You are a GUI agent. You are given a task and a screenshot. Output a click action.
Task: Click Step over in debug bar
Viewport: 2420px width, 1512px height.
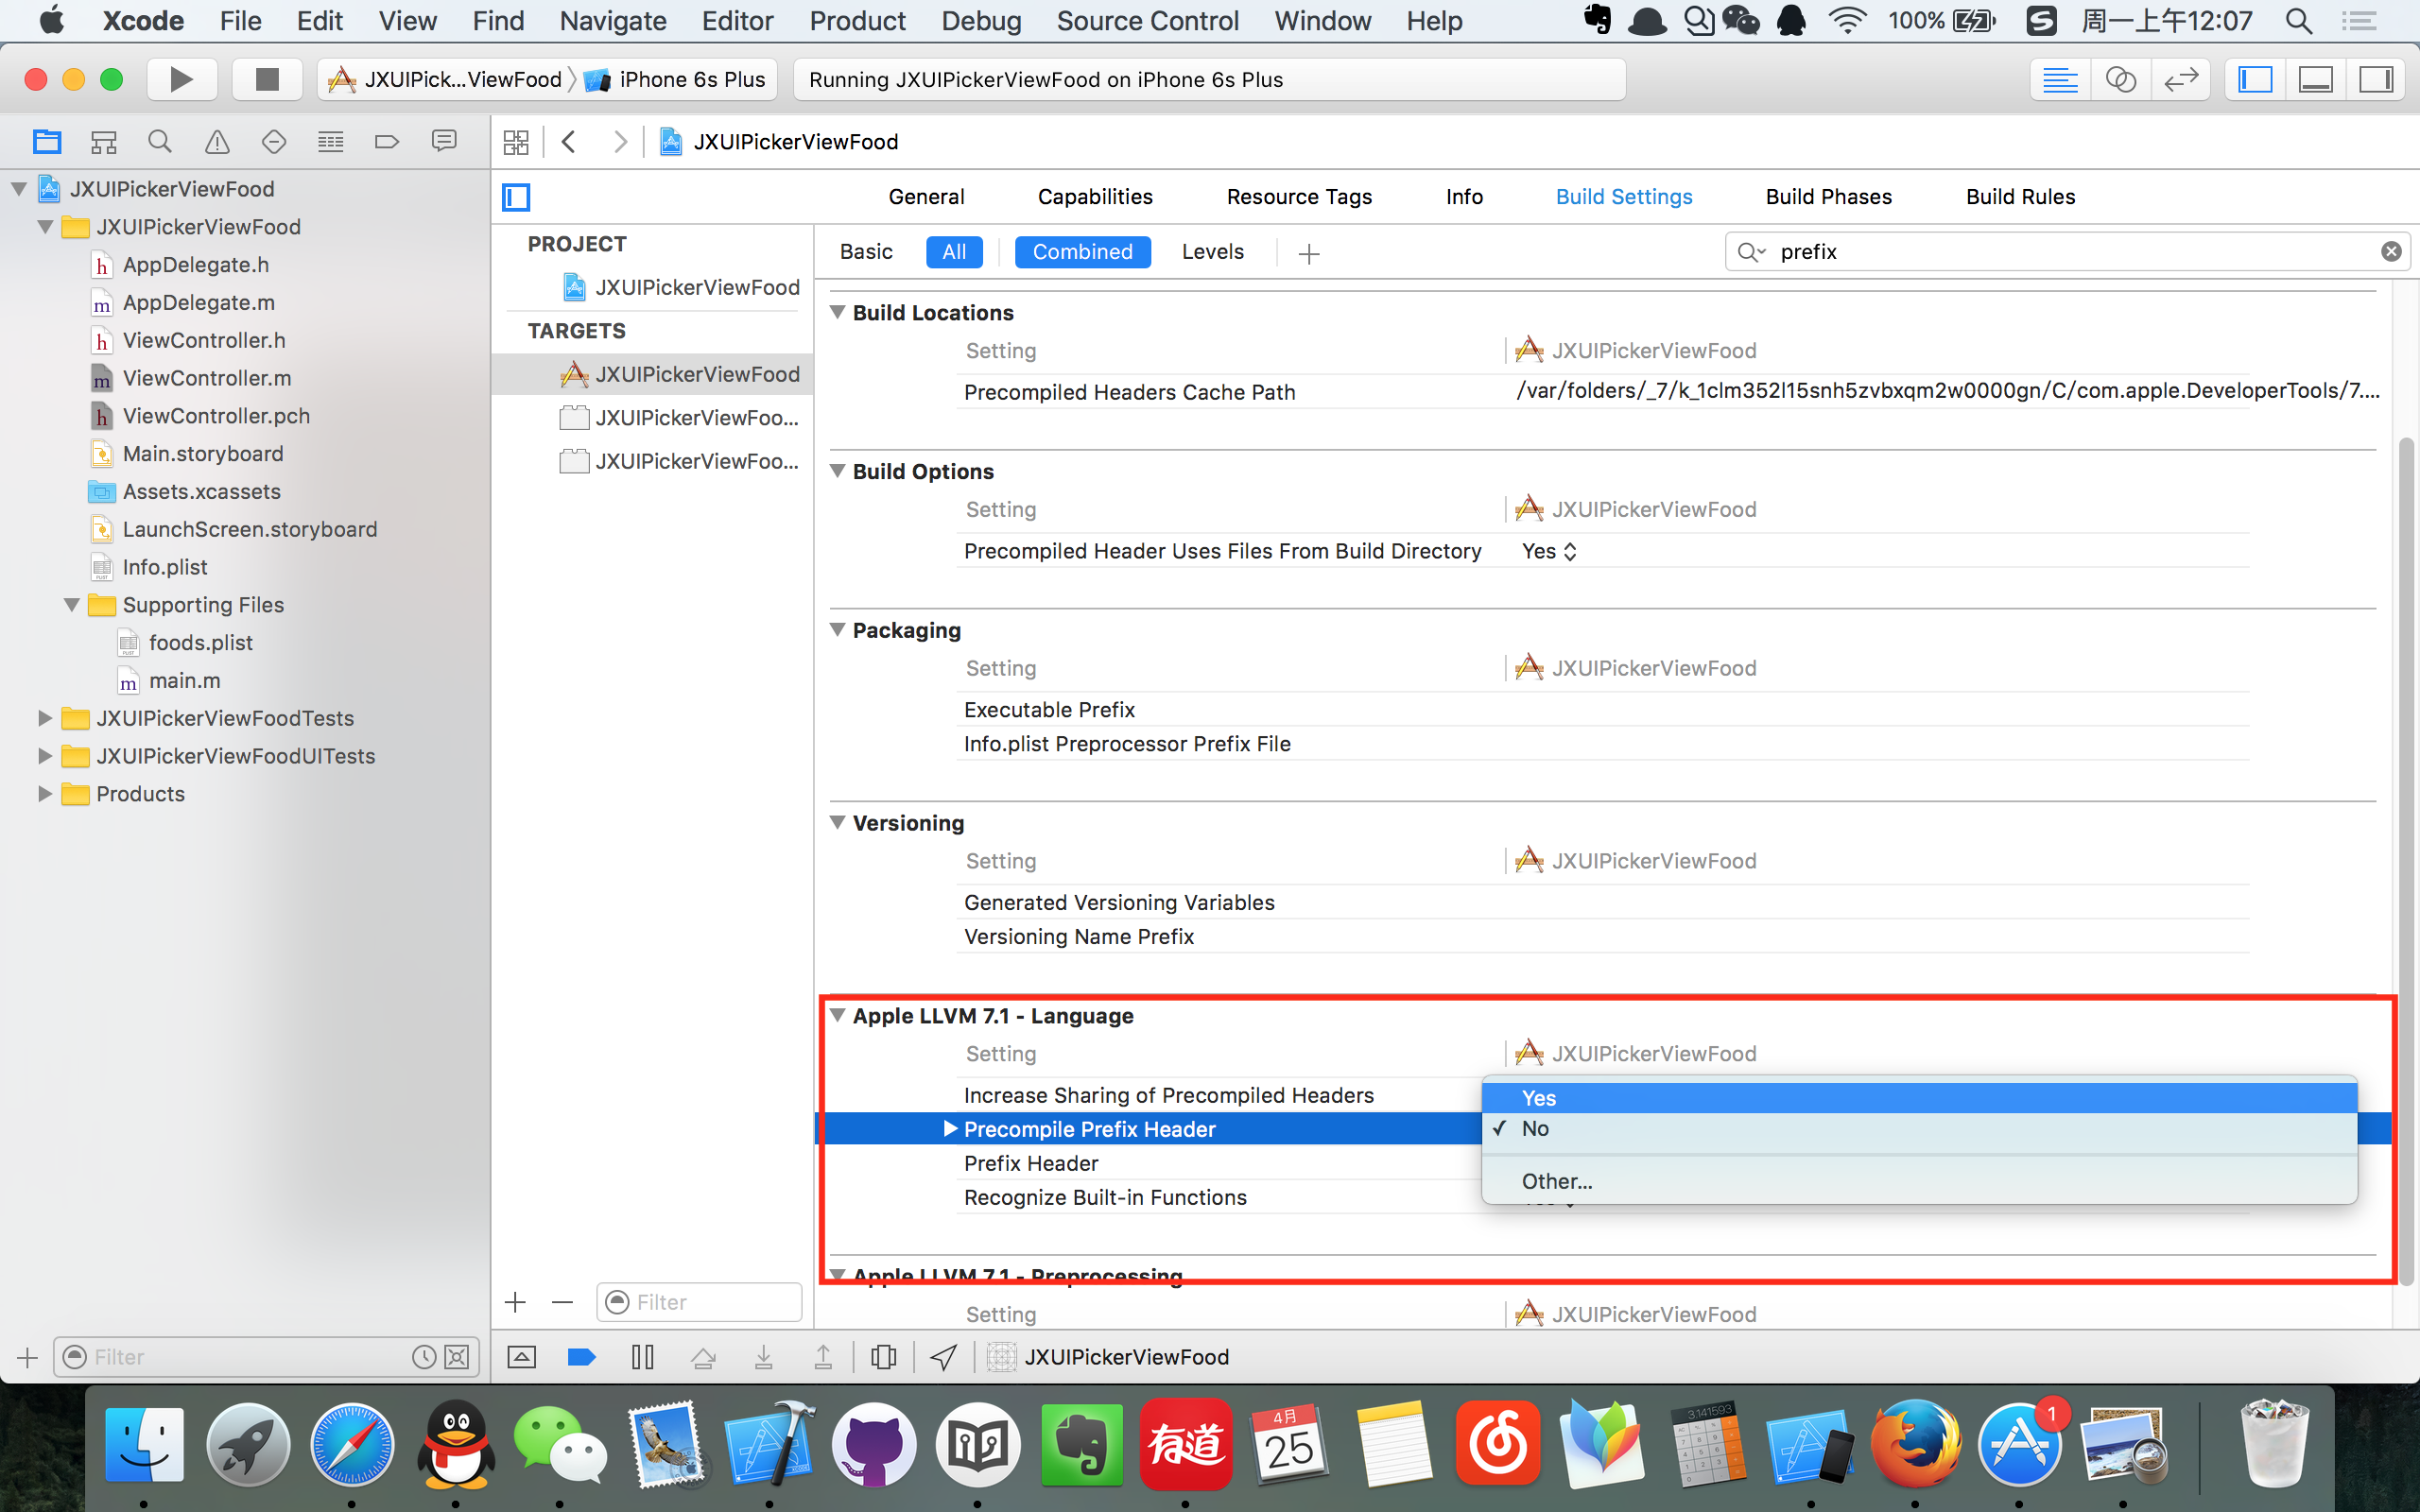point(703,1357)
